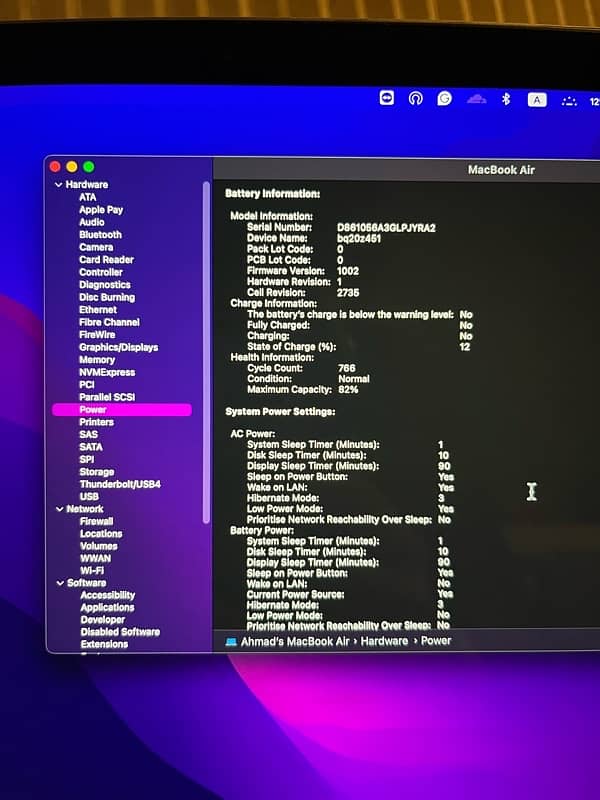
Task: Open the dotted status icon in menu bar
Action: [569, 101]
